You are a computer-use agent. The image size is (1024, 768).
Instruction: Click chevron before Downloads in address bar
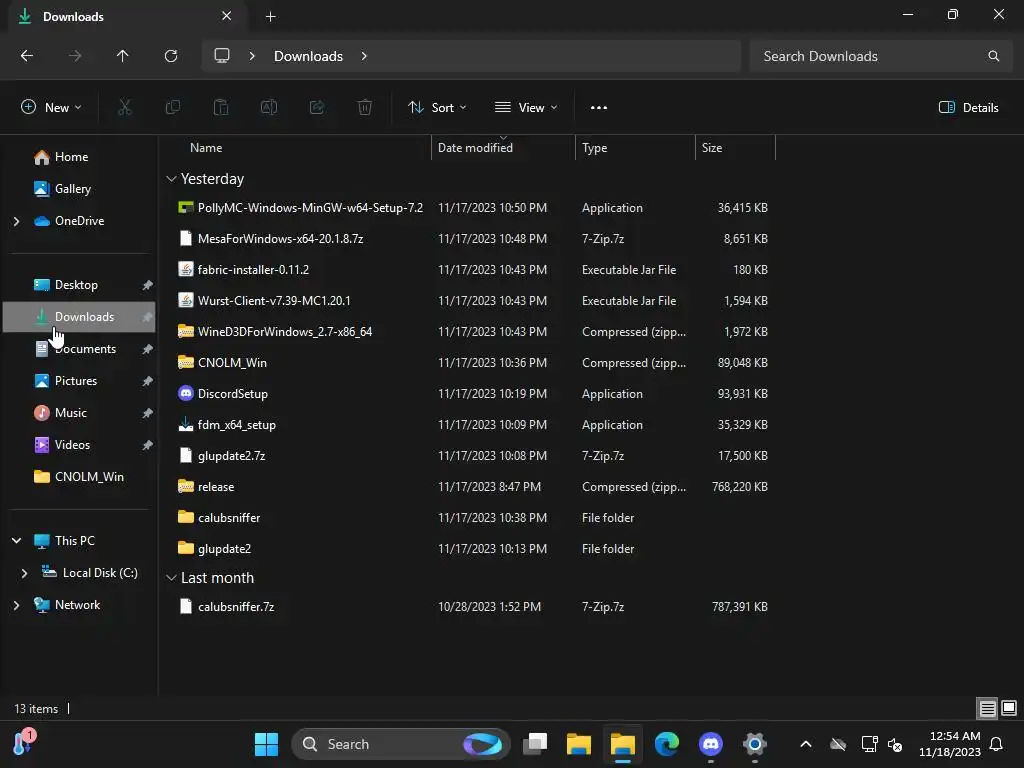pyautogui.click(x=252, y=56)
